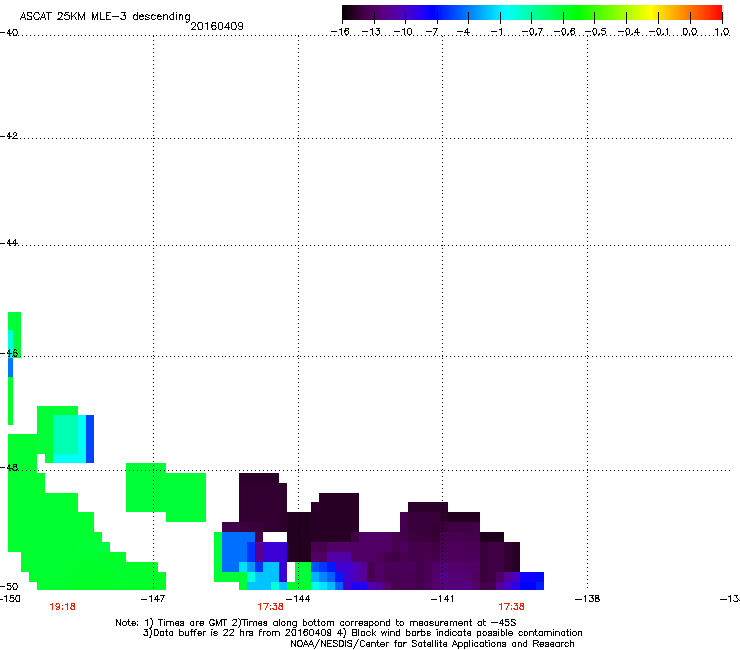740x650 pixels.
Task: Click the -10 color scale label
Action: 403,32
